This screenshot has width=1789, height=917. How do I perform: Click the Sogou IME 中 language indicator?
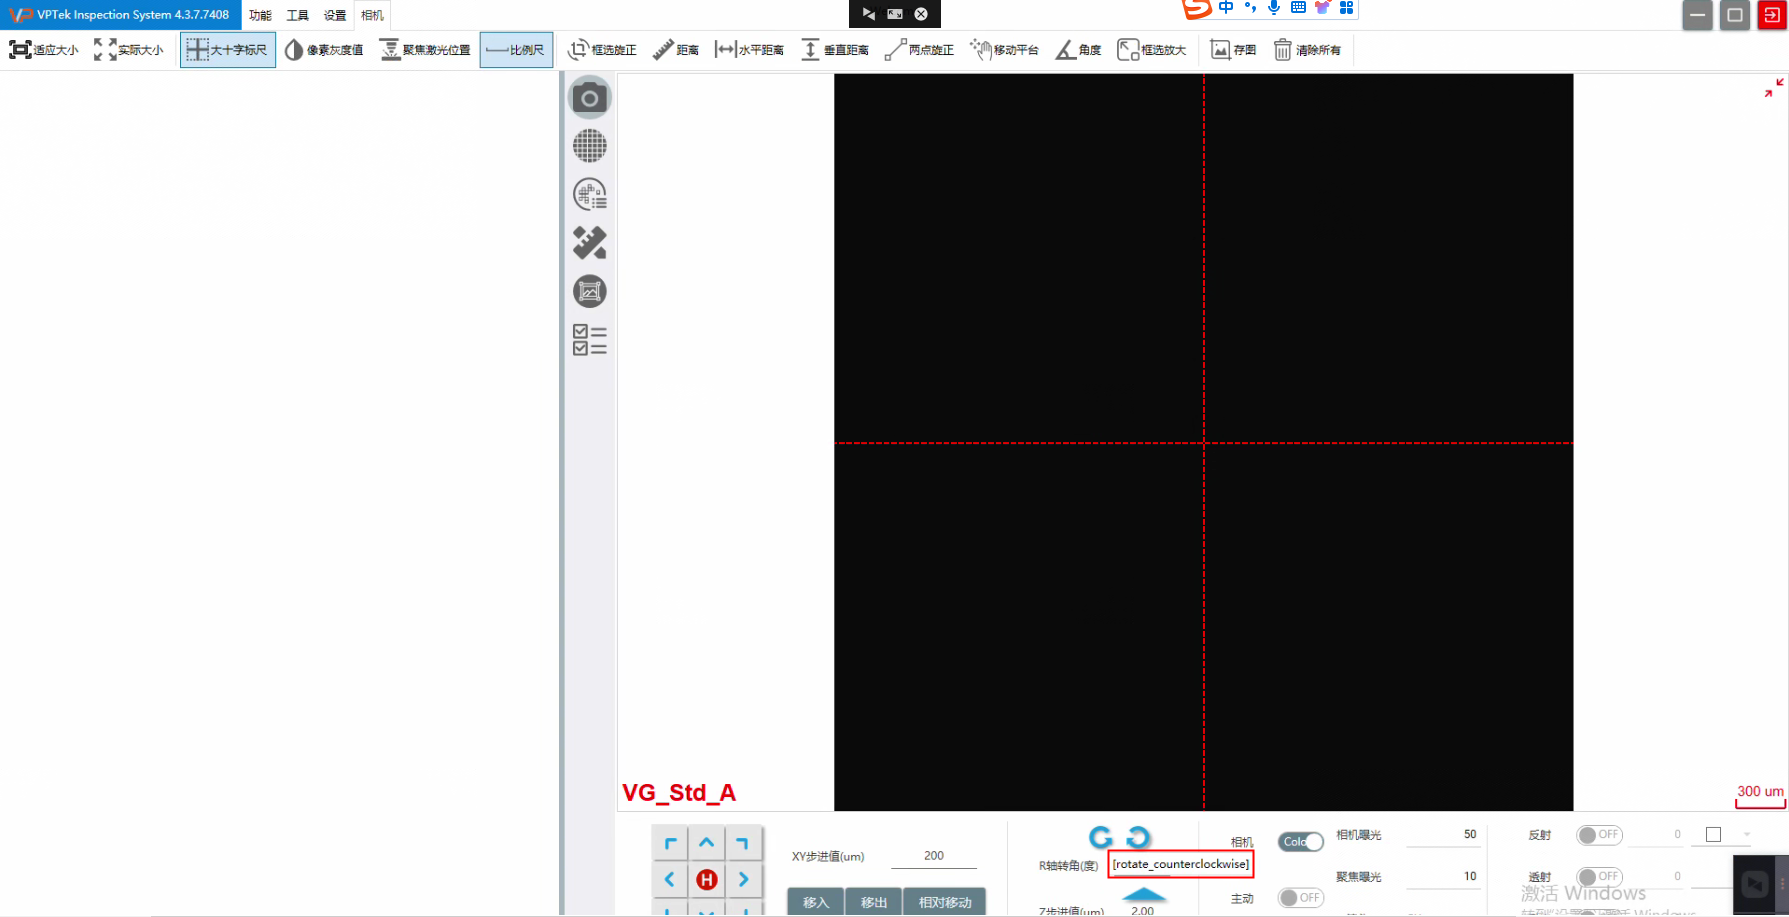coord(1226,8)
